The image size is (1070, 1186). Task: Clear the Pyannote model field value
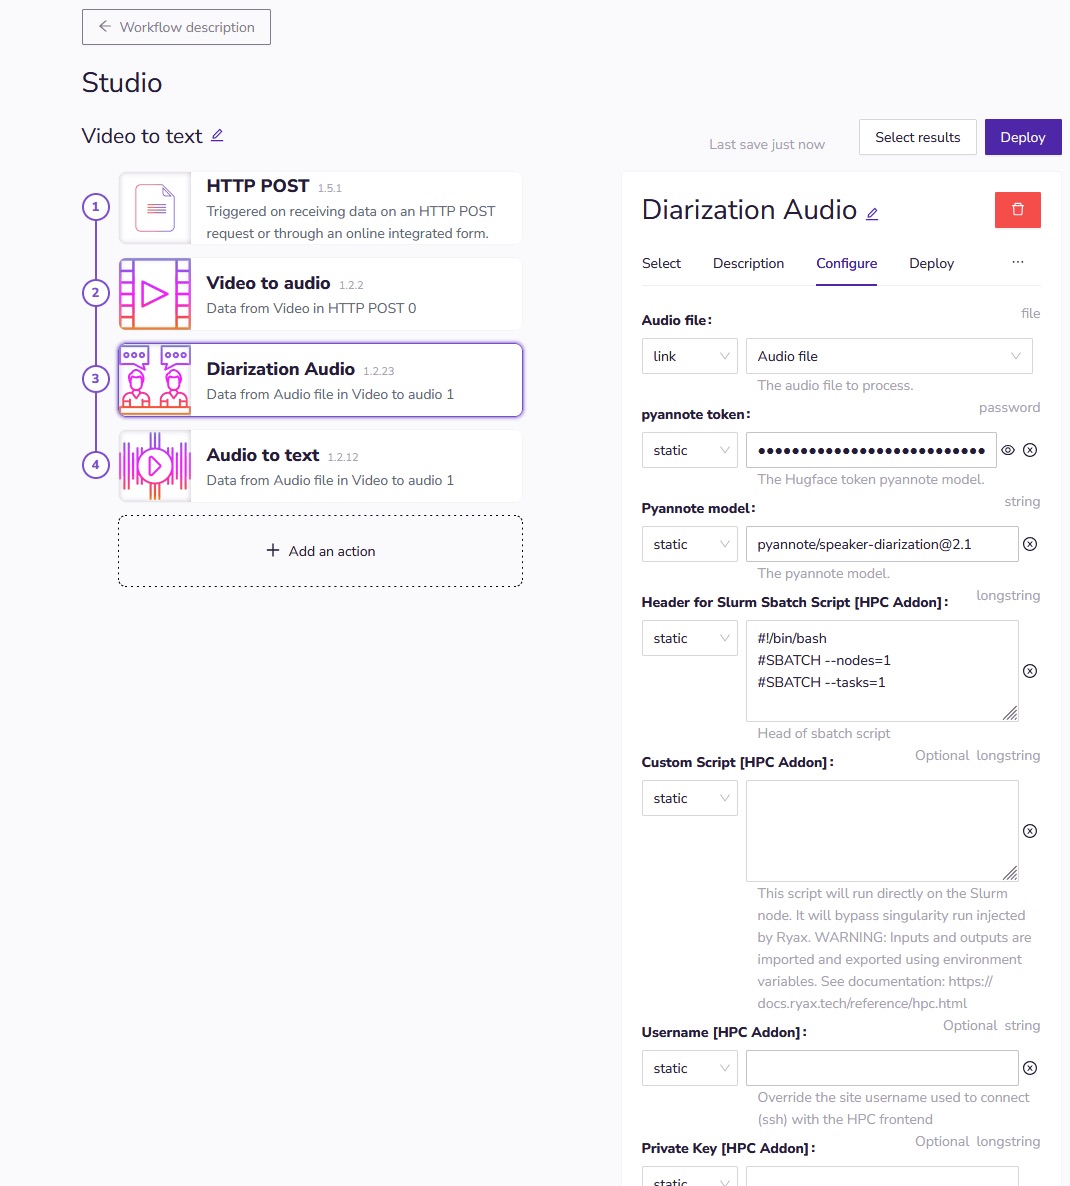click(1030, 544)
